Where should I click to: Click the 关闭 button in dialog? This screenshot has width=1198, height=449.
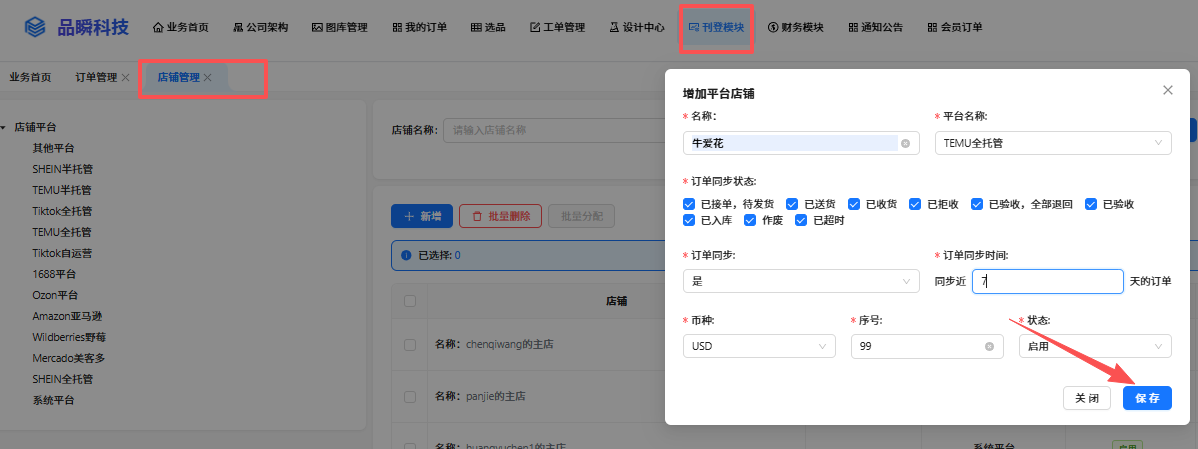pyautogui.click(x=1087, y=398)
